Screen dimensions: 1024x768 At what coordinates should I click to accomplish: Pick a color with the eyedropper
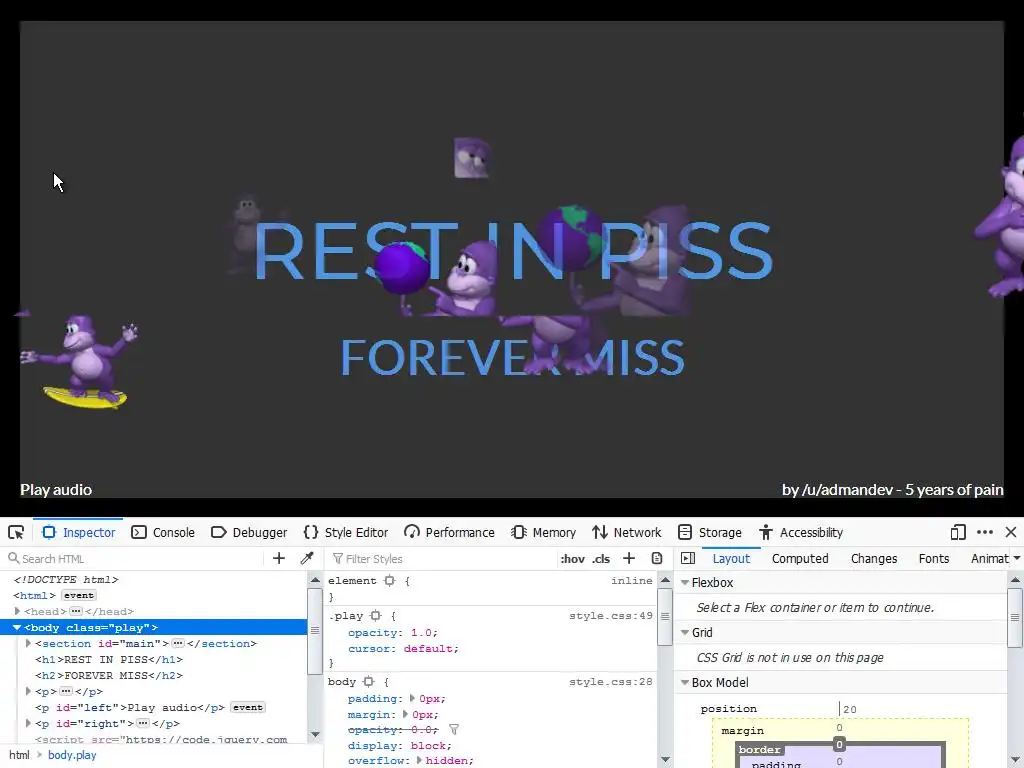click(307, 558)
